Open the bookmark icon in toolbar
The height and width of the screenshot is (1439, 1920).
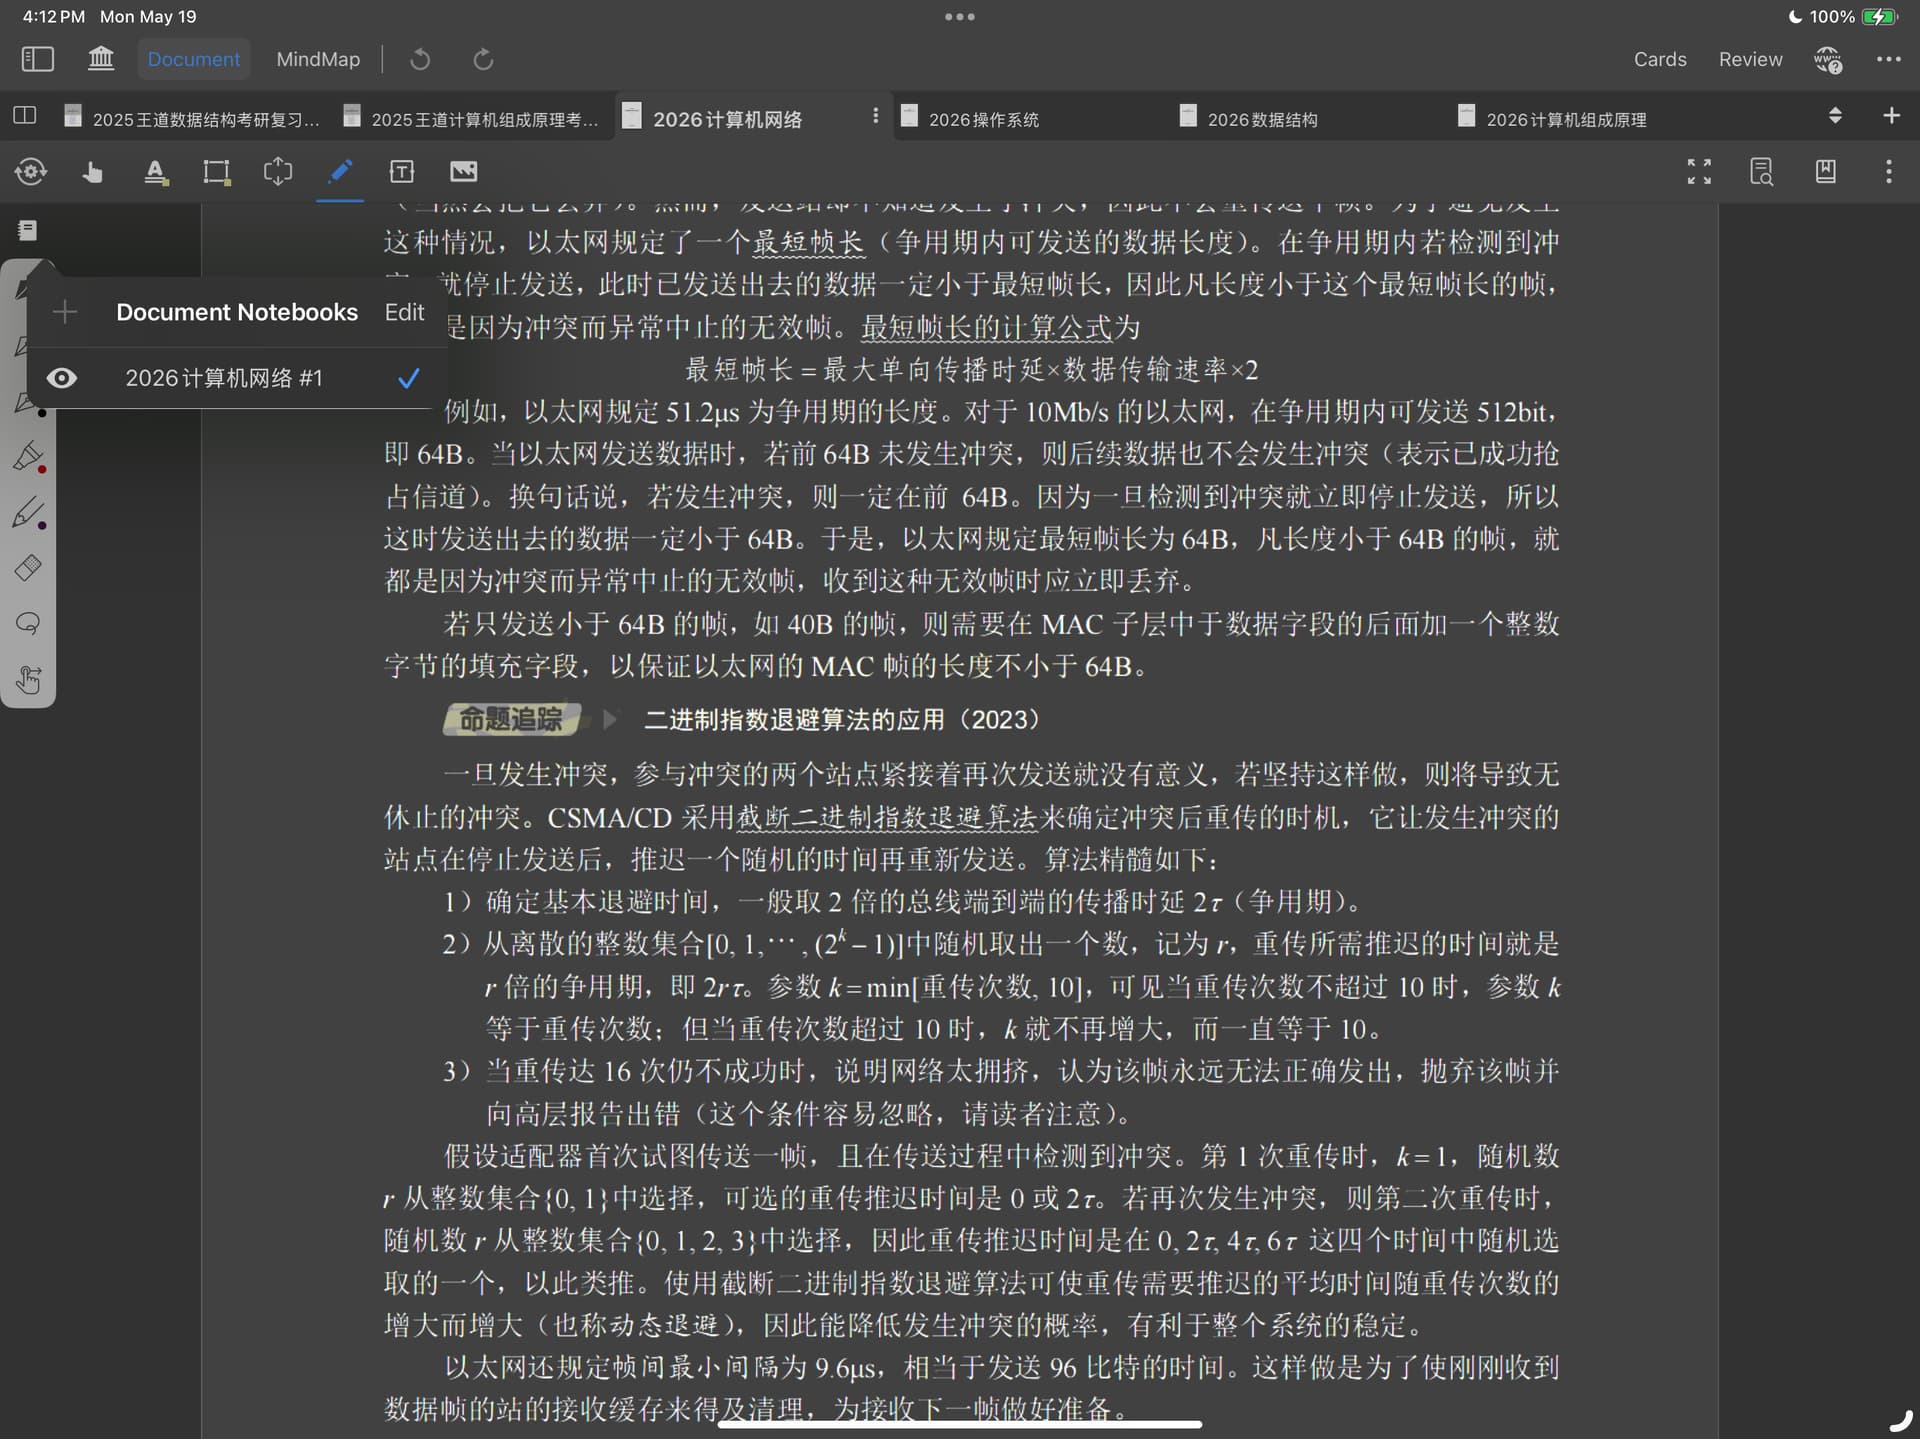(x=1825, y=172)
